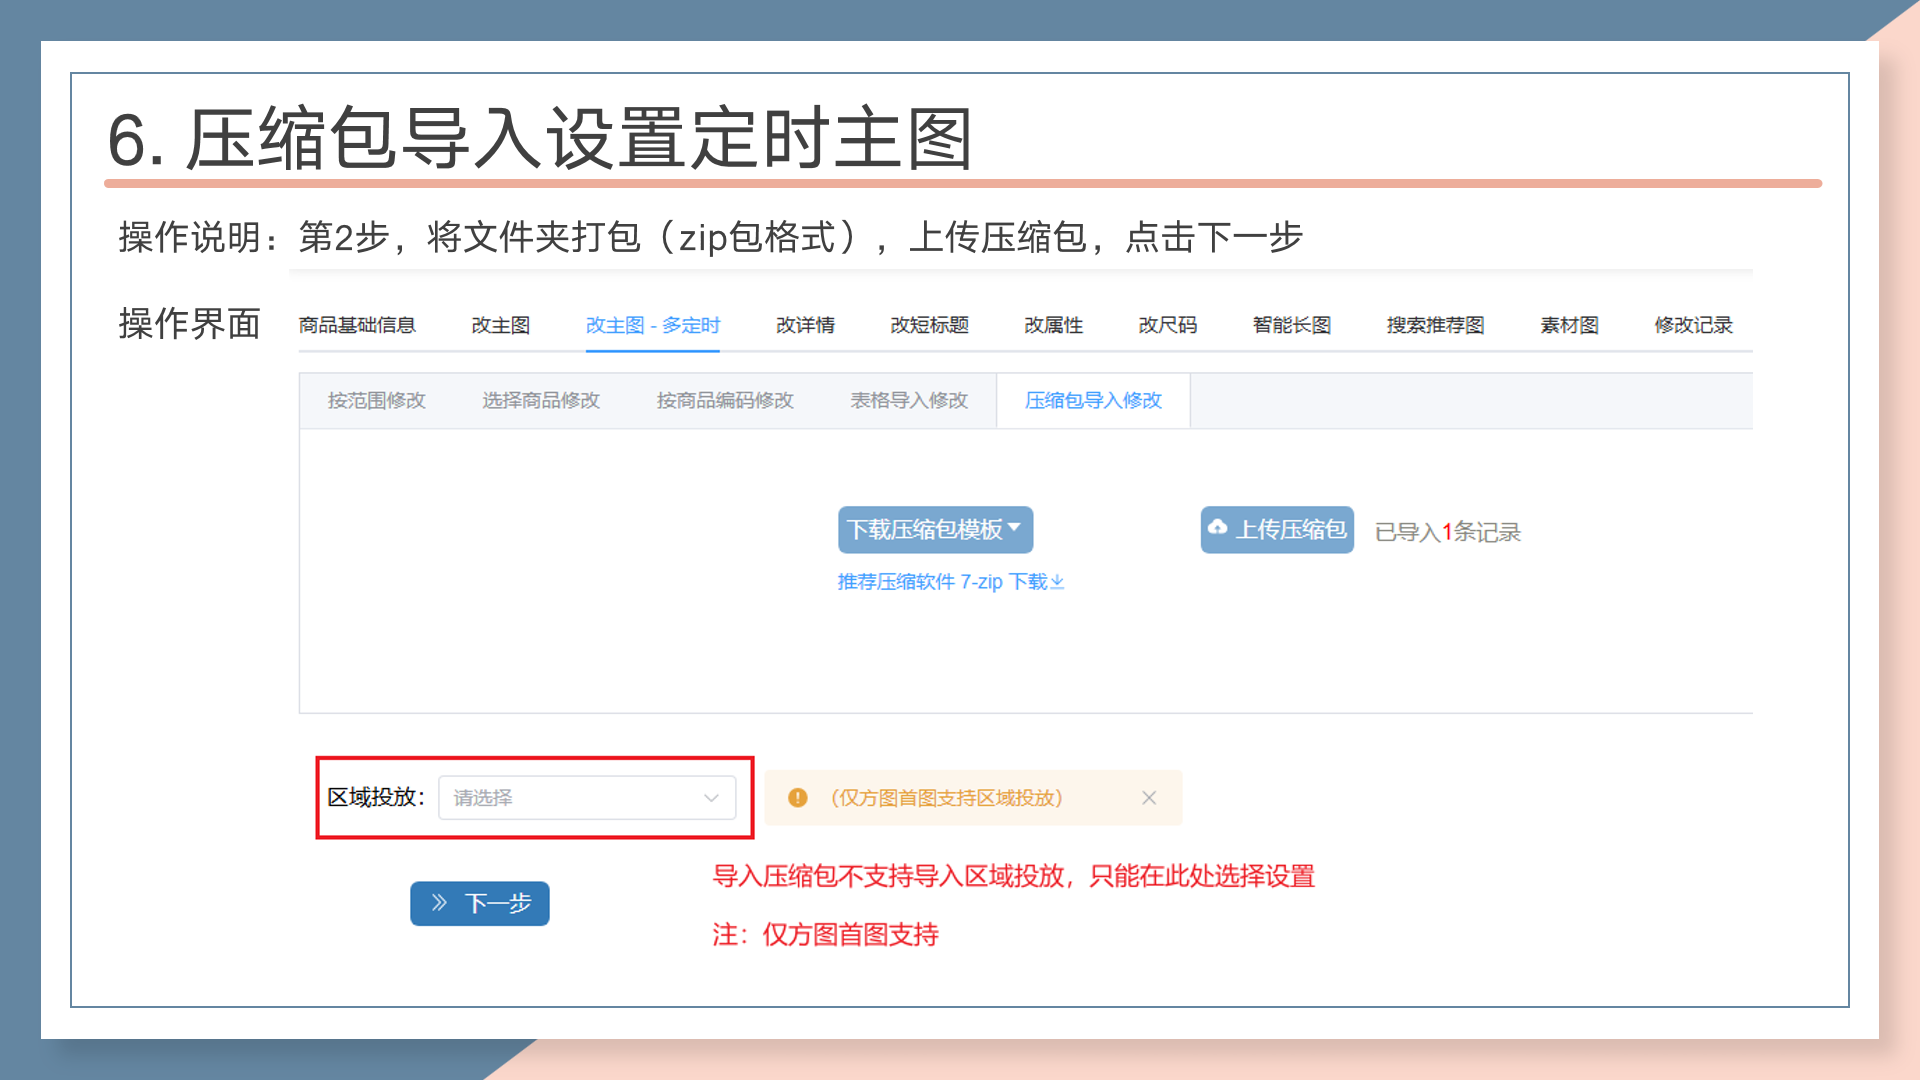Click the orange warning icon in notice
This screenshot has height=1080, width=1920.
click(797, 798)
